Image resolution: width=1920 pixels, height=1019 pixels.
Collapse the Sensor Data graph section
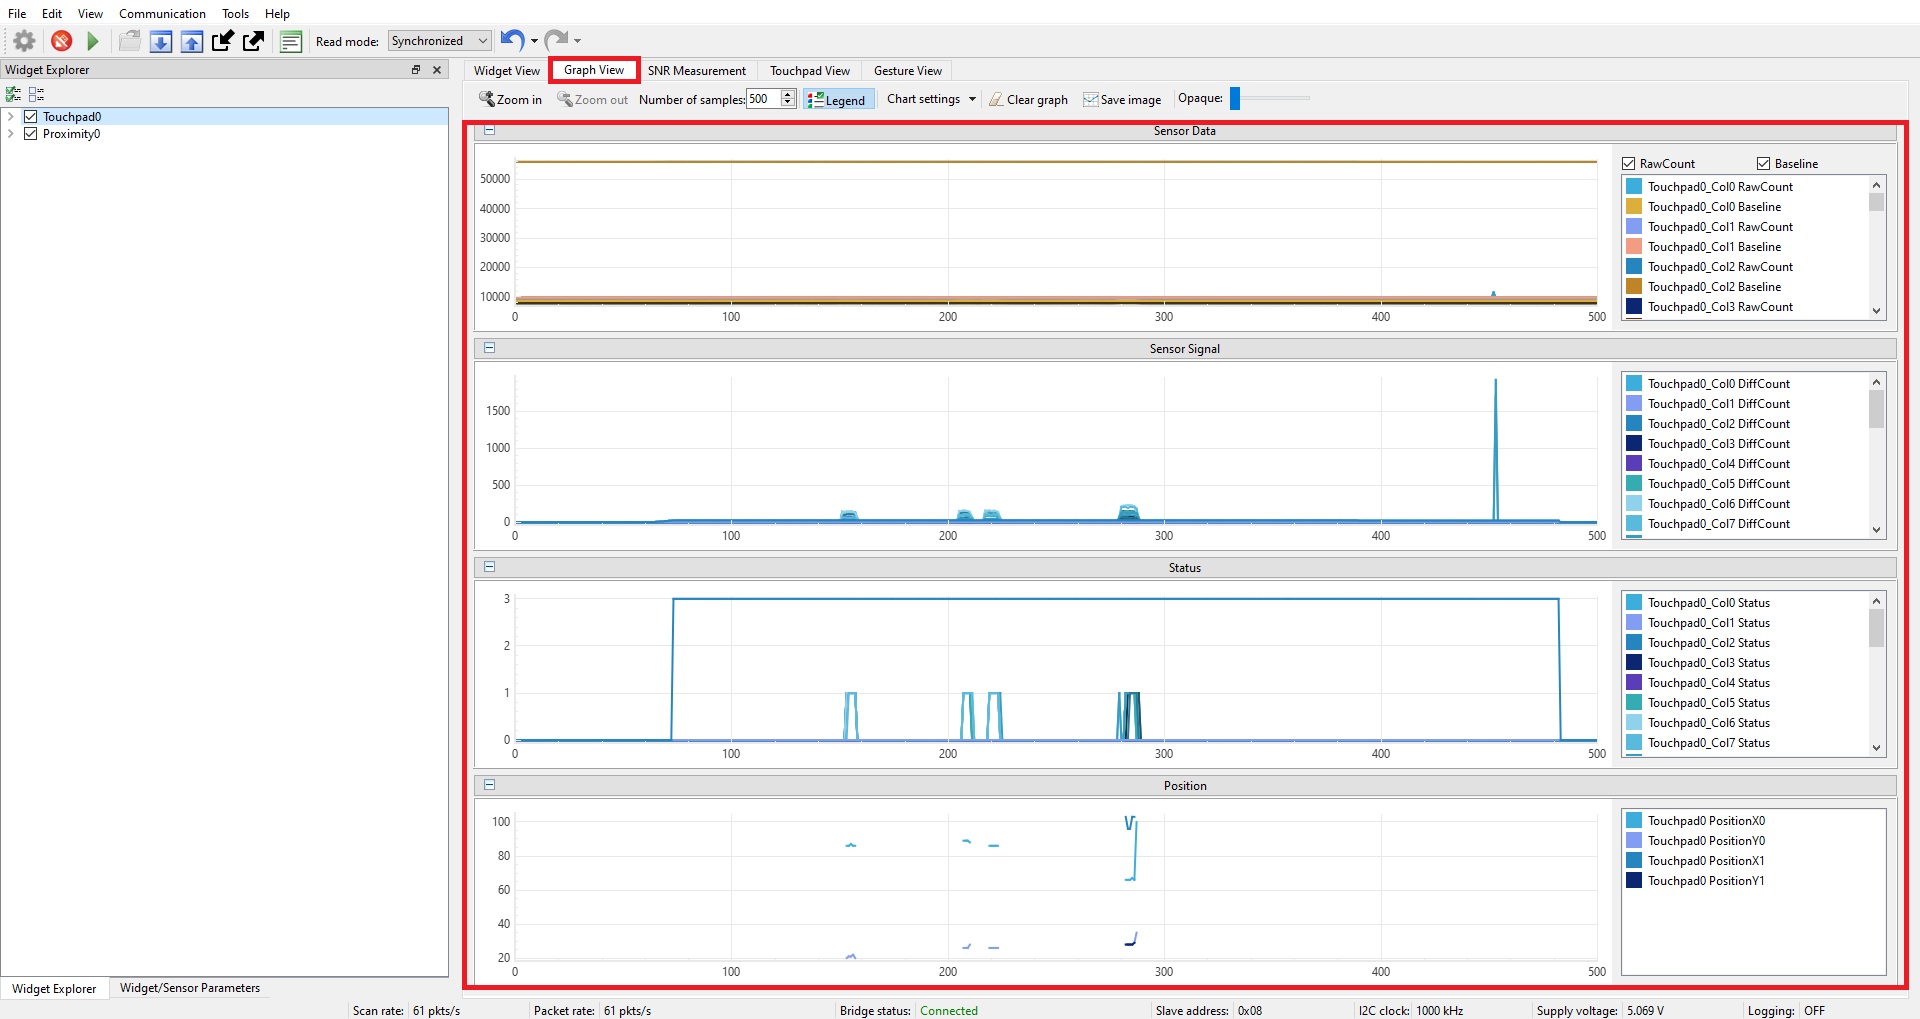(490, 130)
